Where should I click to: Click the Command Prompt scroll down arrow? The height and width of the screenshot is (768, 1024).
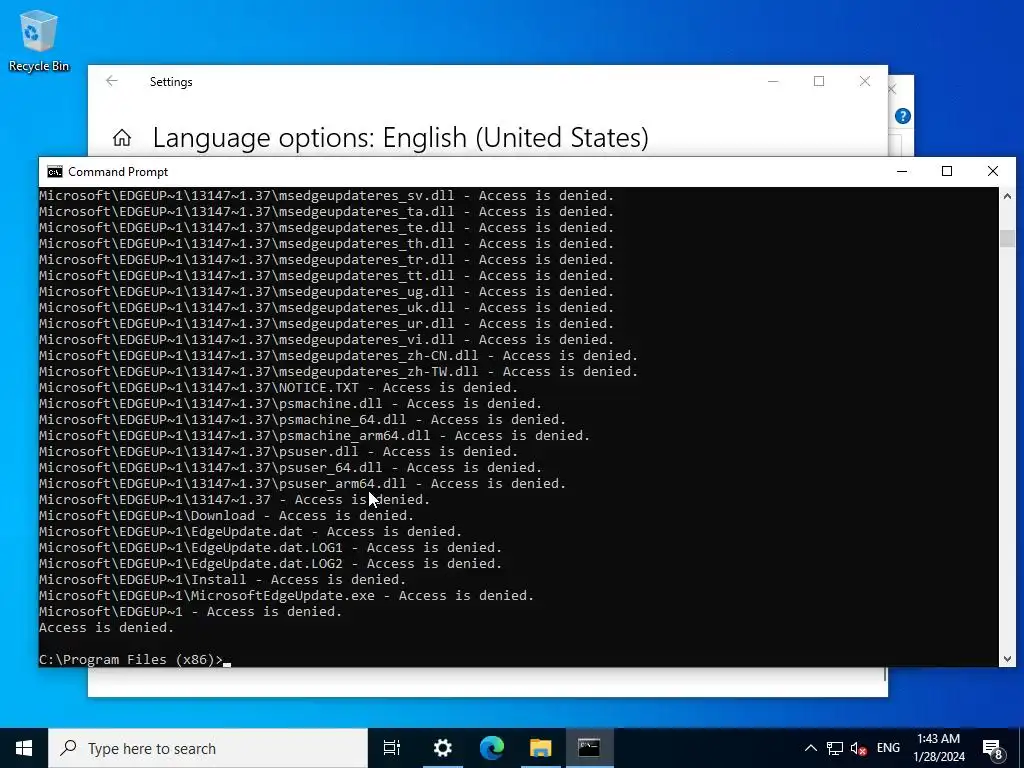pos(1007,659)
